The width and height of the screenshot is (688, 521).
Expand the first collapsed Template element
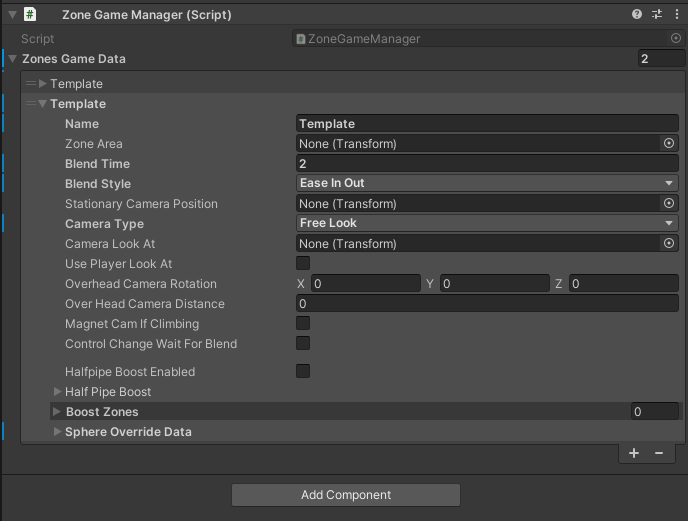pos(43,83)
